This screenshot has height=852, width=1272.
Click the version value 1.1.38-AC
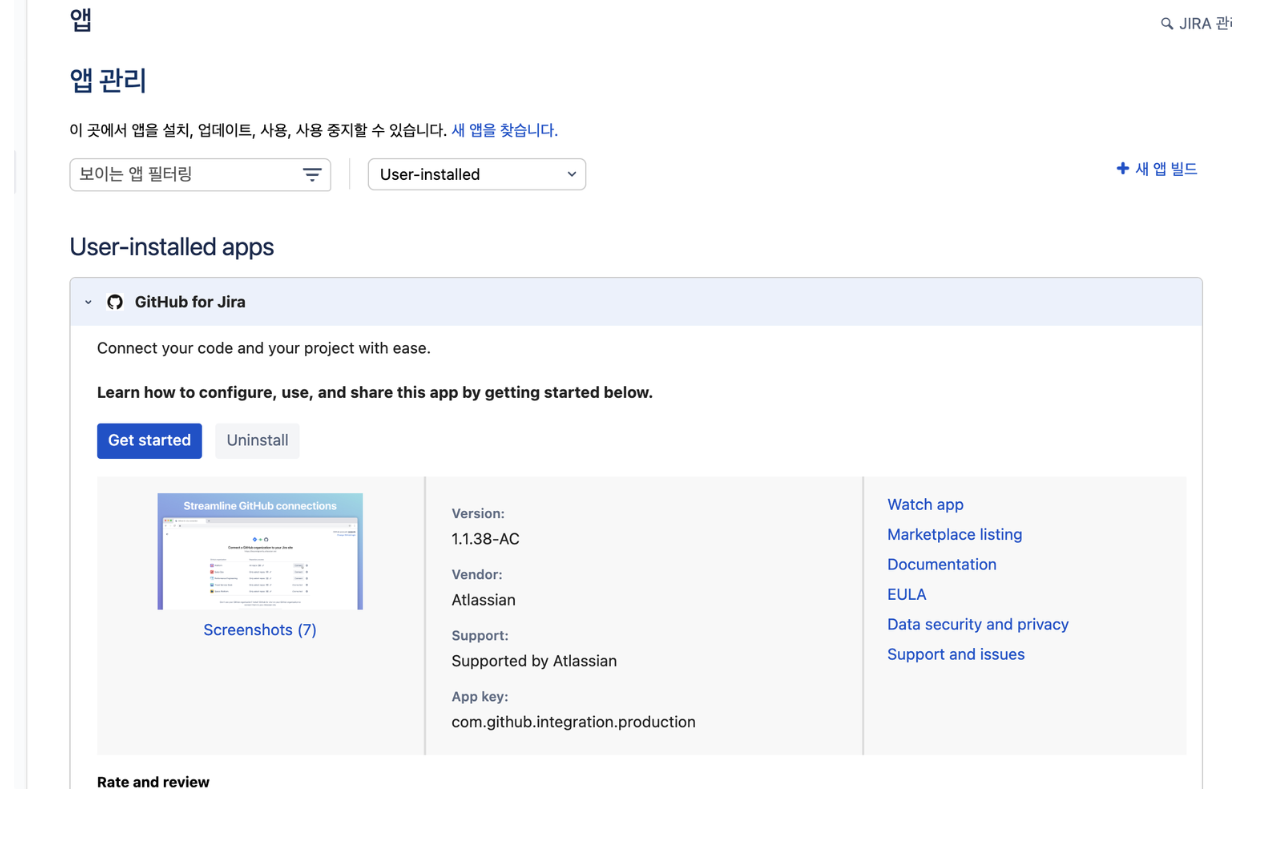click(485, 539)
